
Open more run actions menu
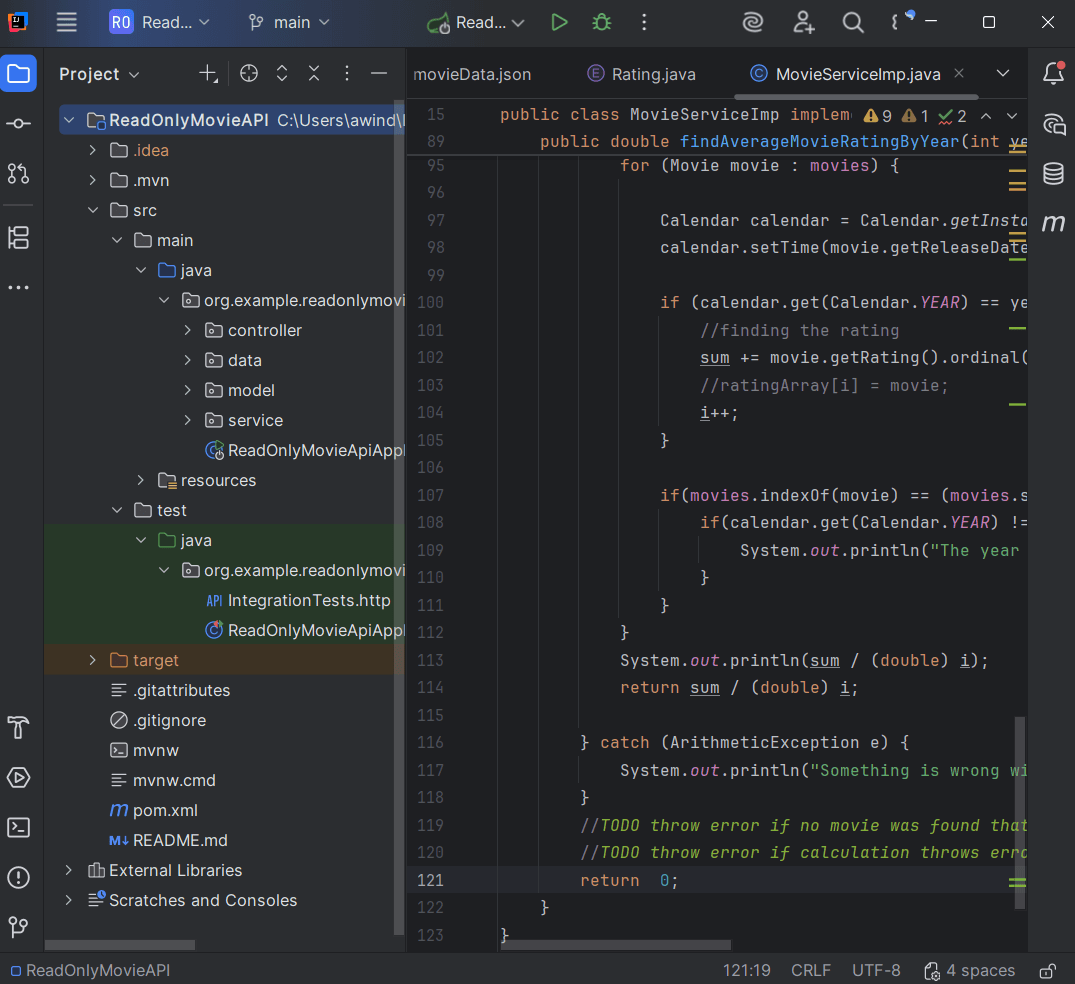644,23
